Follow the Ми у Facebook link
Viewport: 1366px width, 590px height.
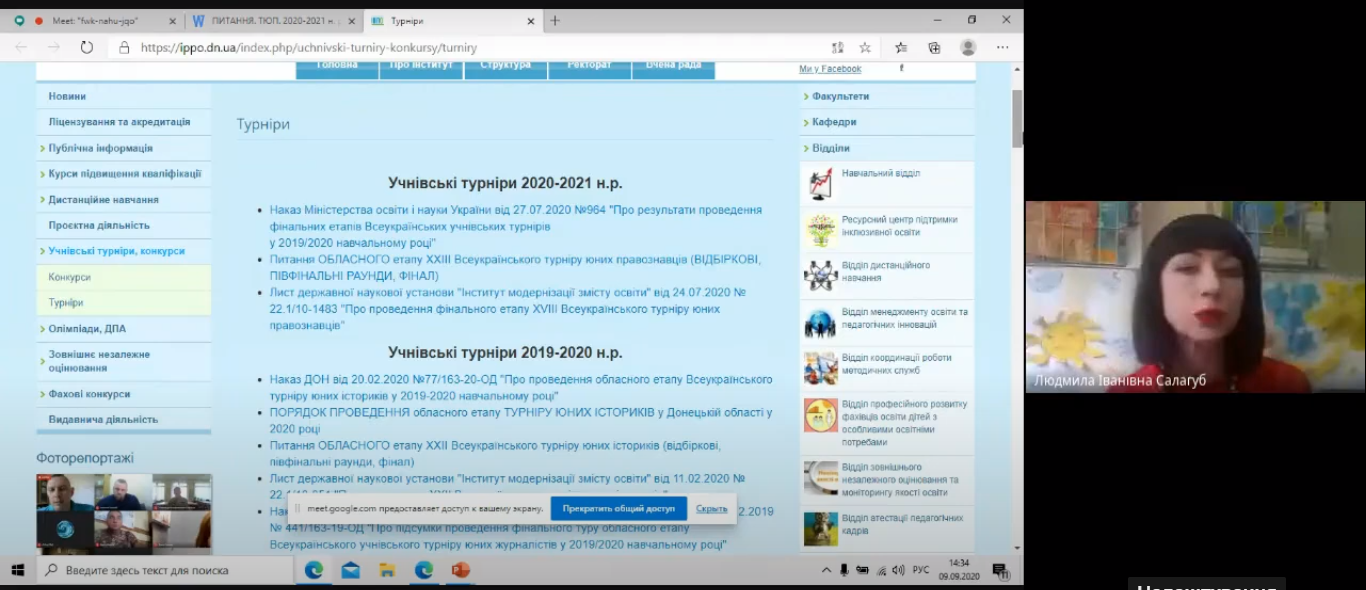[x=830, y=69]
